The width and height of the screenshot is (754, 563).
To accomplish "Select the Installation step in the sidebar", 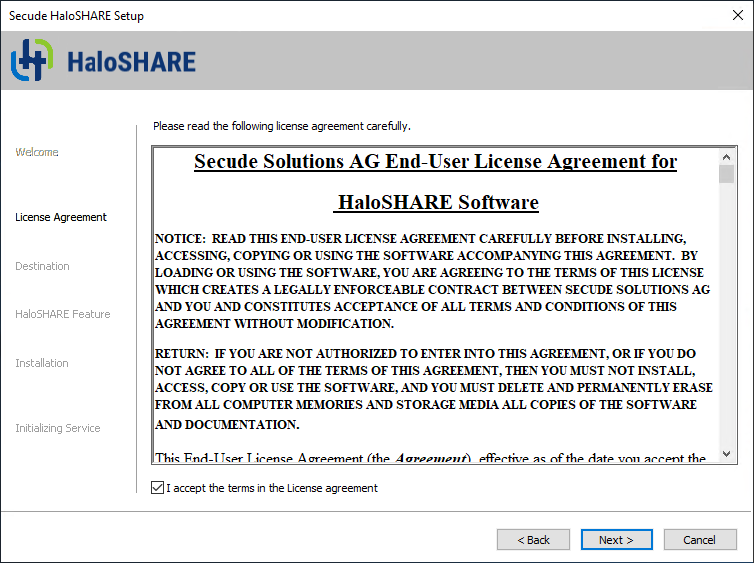I will pyautogui.click(x=42, y=363).
